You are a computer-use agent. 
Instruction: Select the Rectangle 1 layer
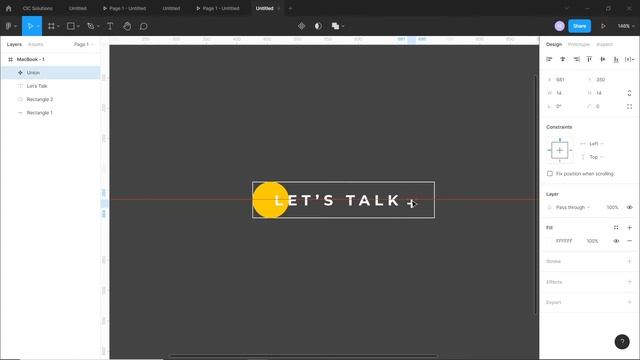[x=51, y=113]
